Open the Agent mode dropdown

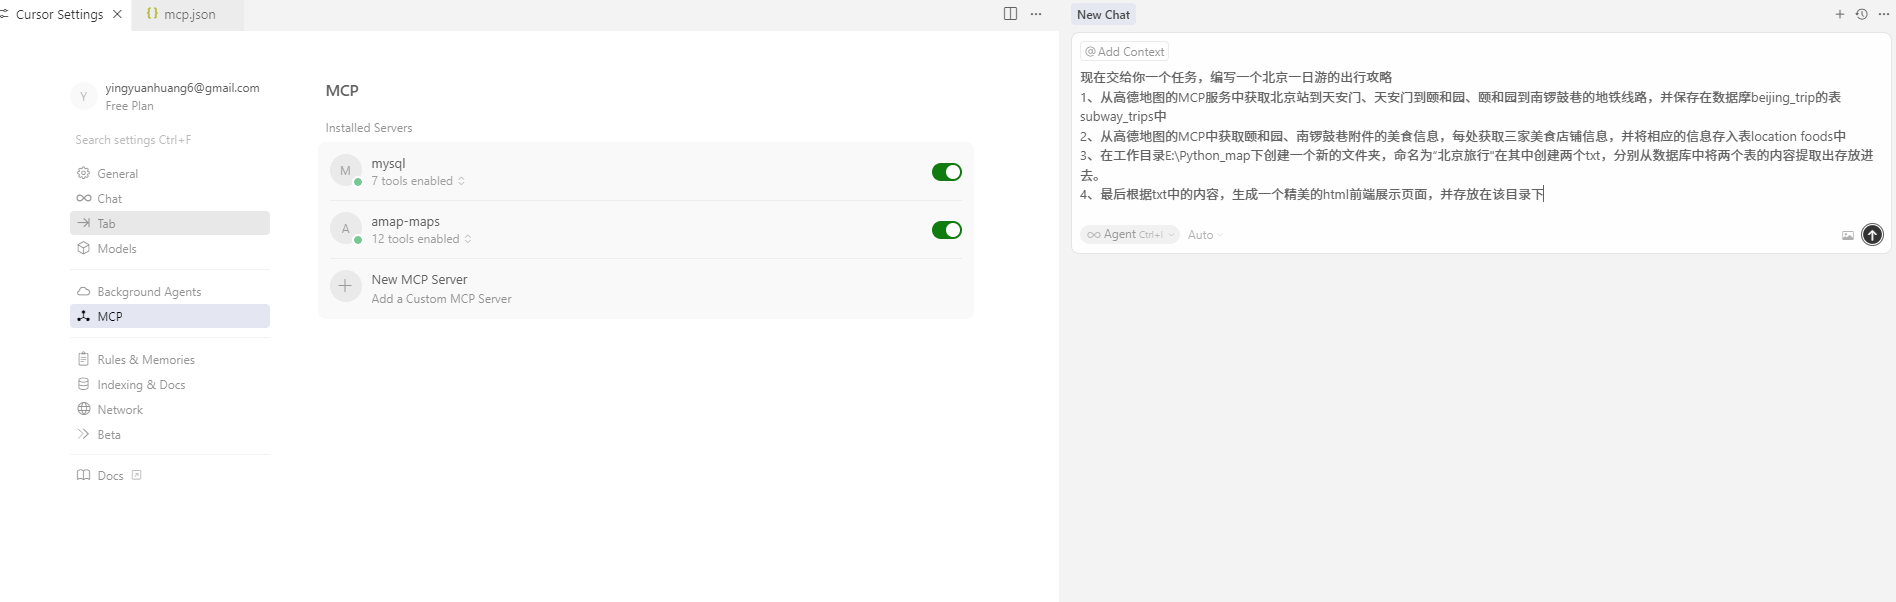pyautogui.click(x=1129, y=234)
